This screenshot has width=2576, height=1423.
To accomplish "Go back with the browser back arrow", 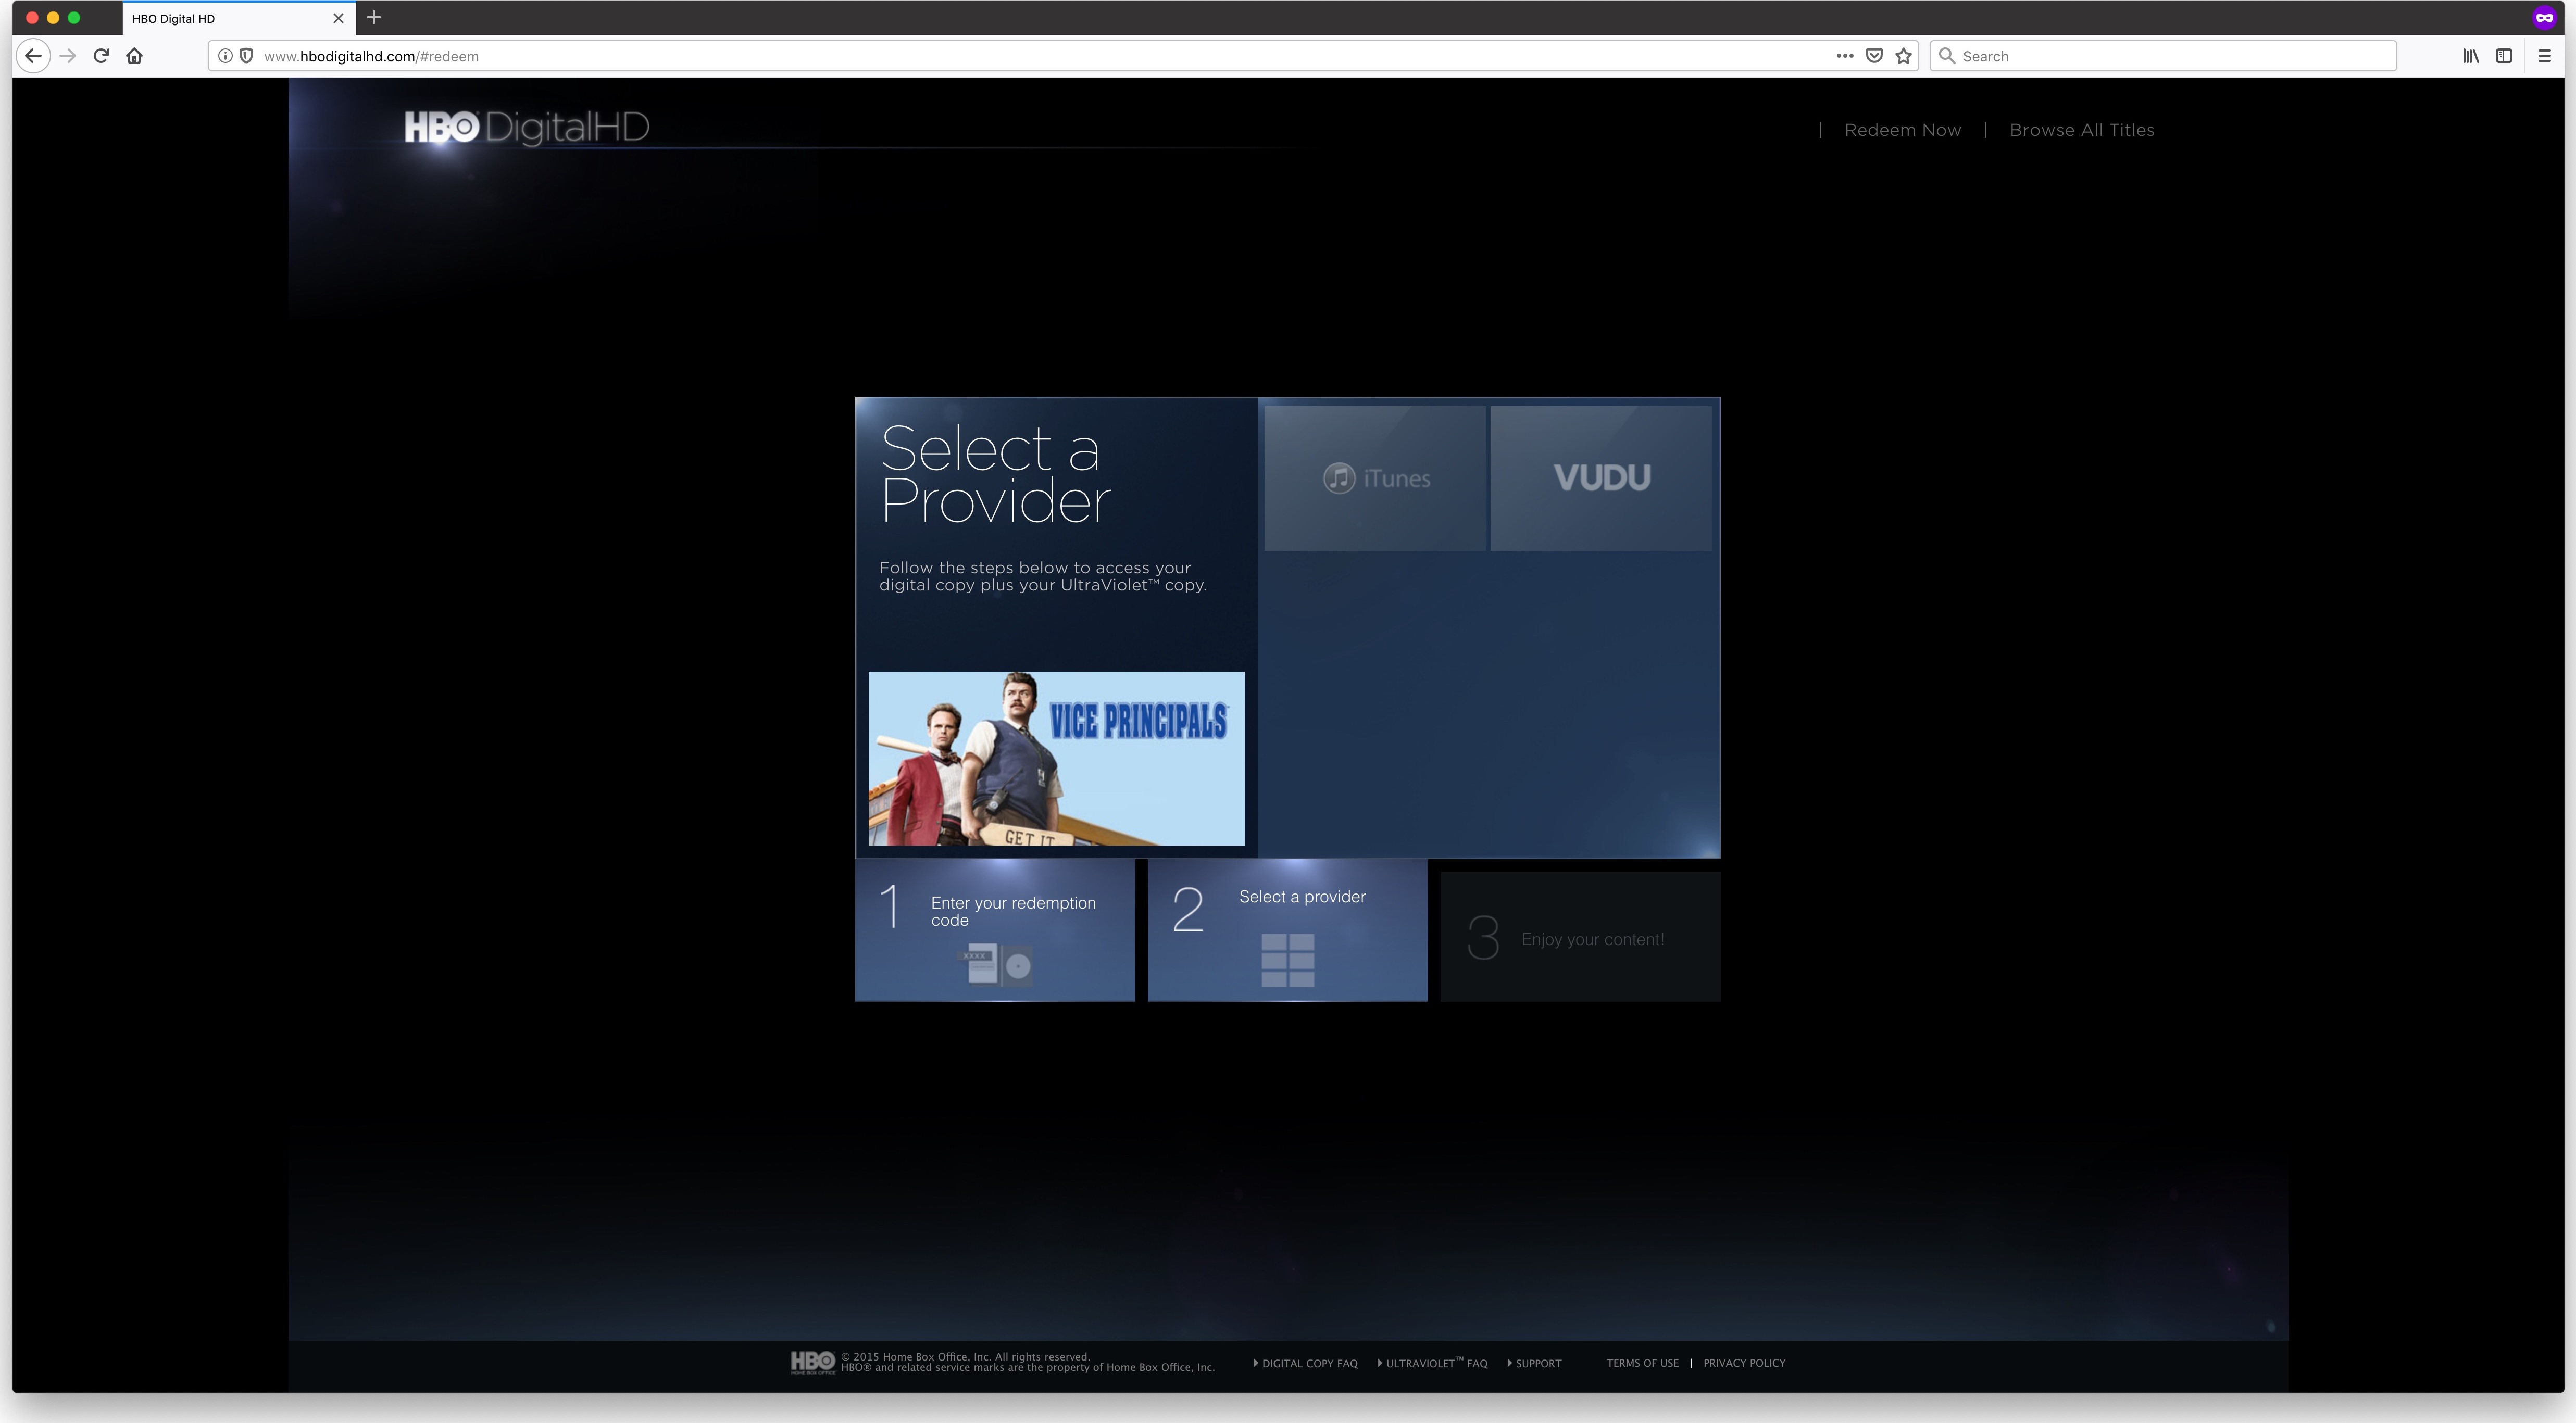I will coord(33,56).
